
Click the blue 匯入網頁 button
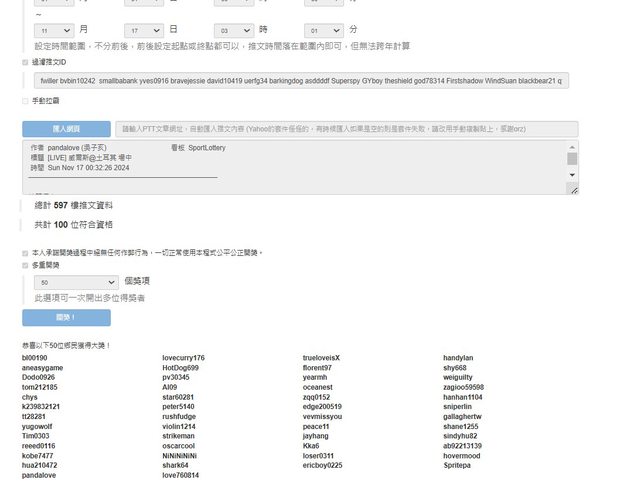(66, 129)
